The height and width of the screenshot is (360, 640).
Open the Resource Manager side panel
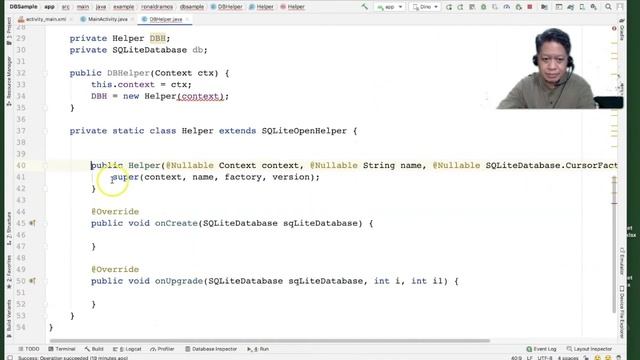(x=9, y=82)
